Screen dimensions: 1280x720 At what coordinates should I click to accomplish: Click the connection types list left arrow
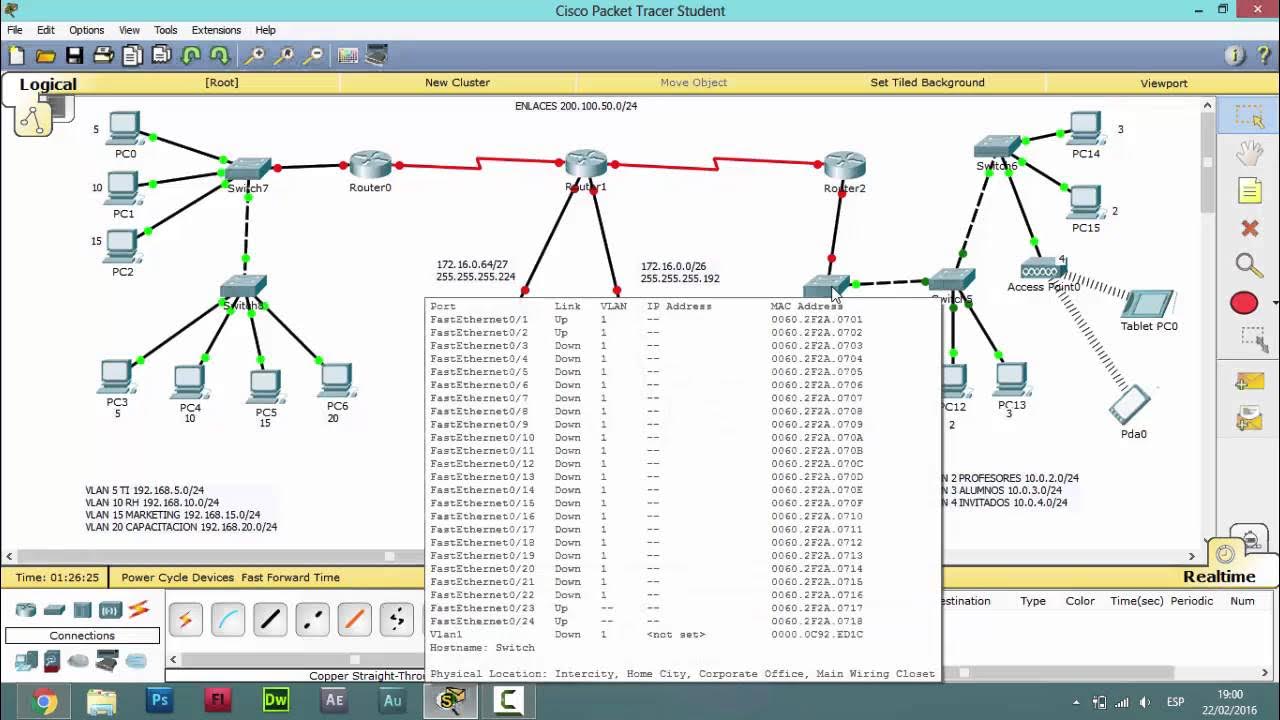[x=173, y=659]
